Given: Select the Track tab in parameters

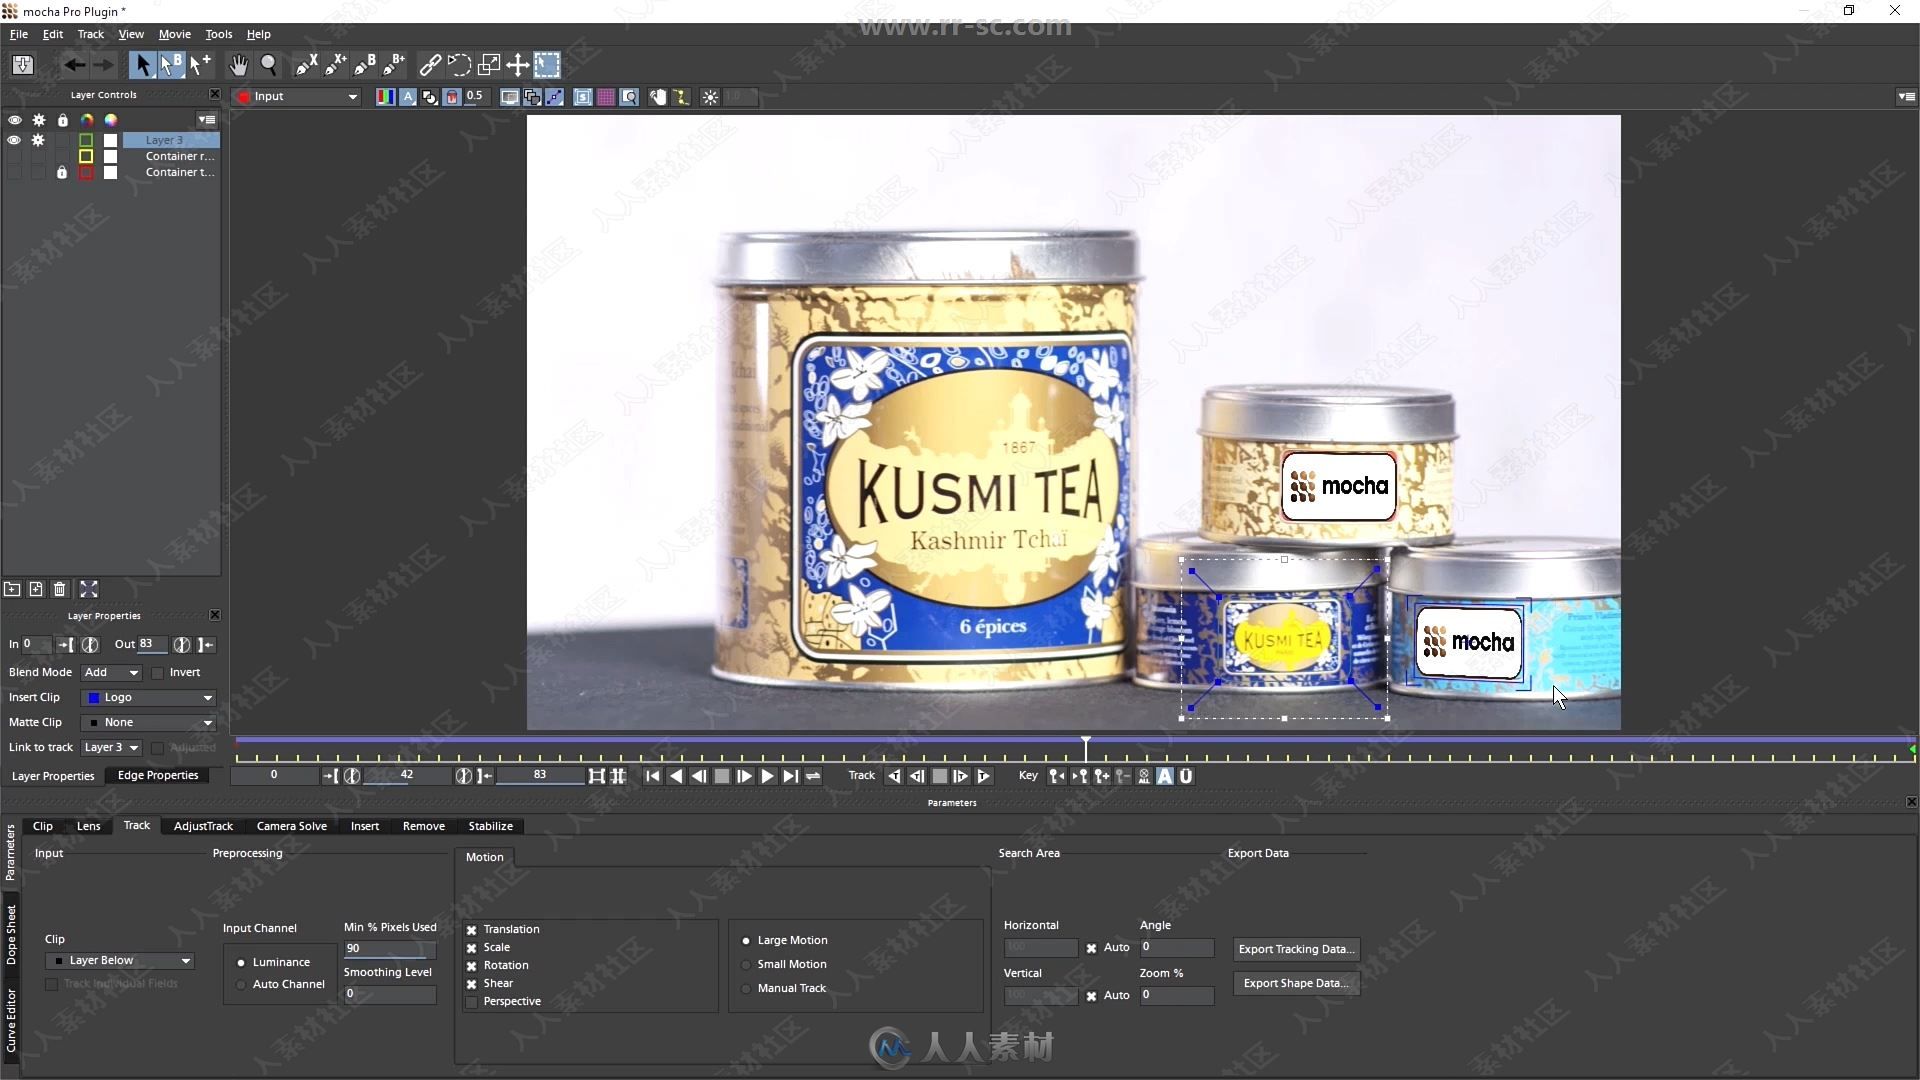Looking at the screenshot, I should click(136, 824).
